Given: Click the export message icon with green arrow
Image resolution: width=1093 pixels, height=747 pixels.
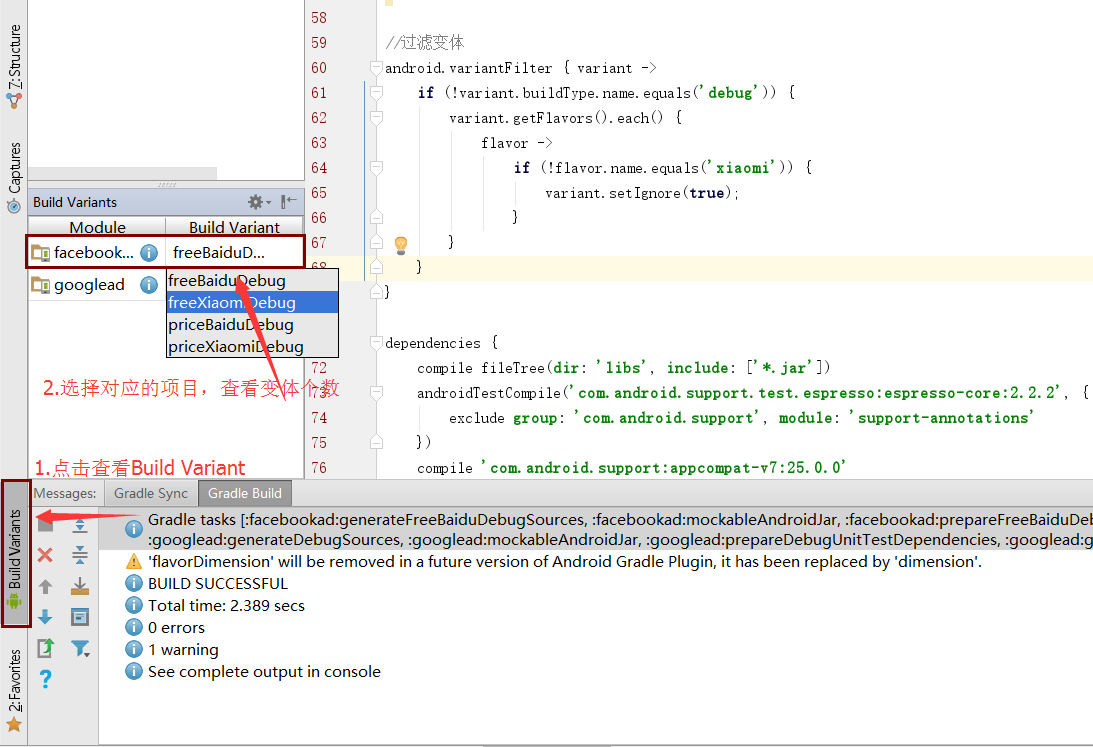Looking at the screenshot, I should pyautogui.click(x=45, y=648).
